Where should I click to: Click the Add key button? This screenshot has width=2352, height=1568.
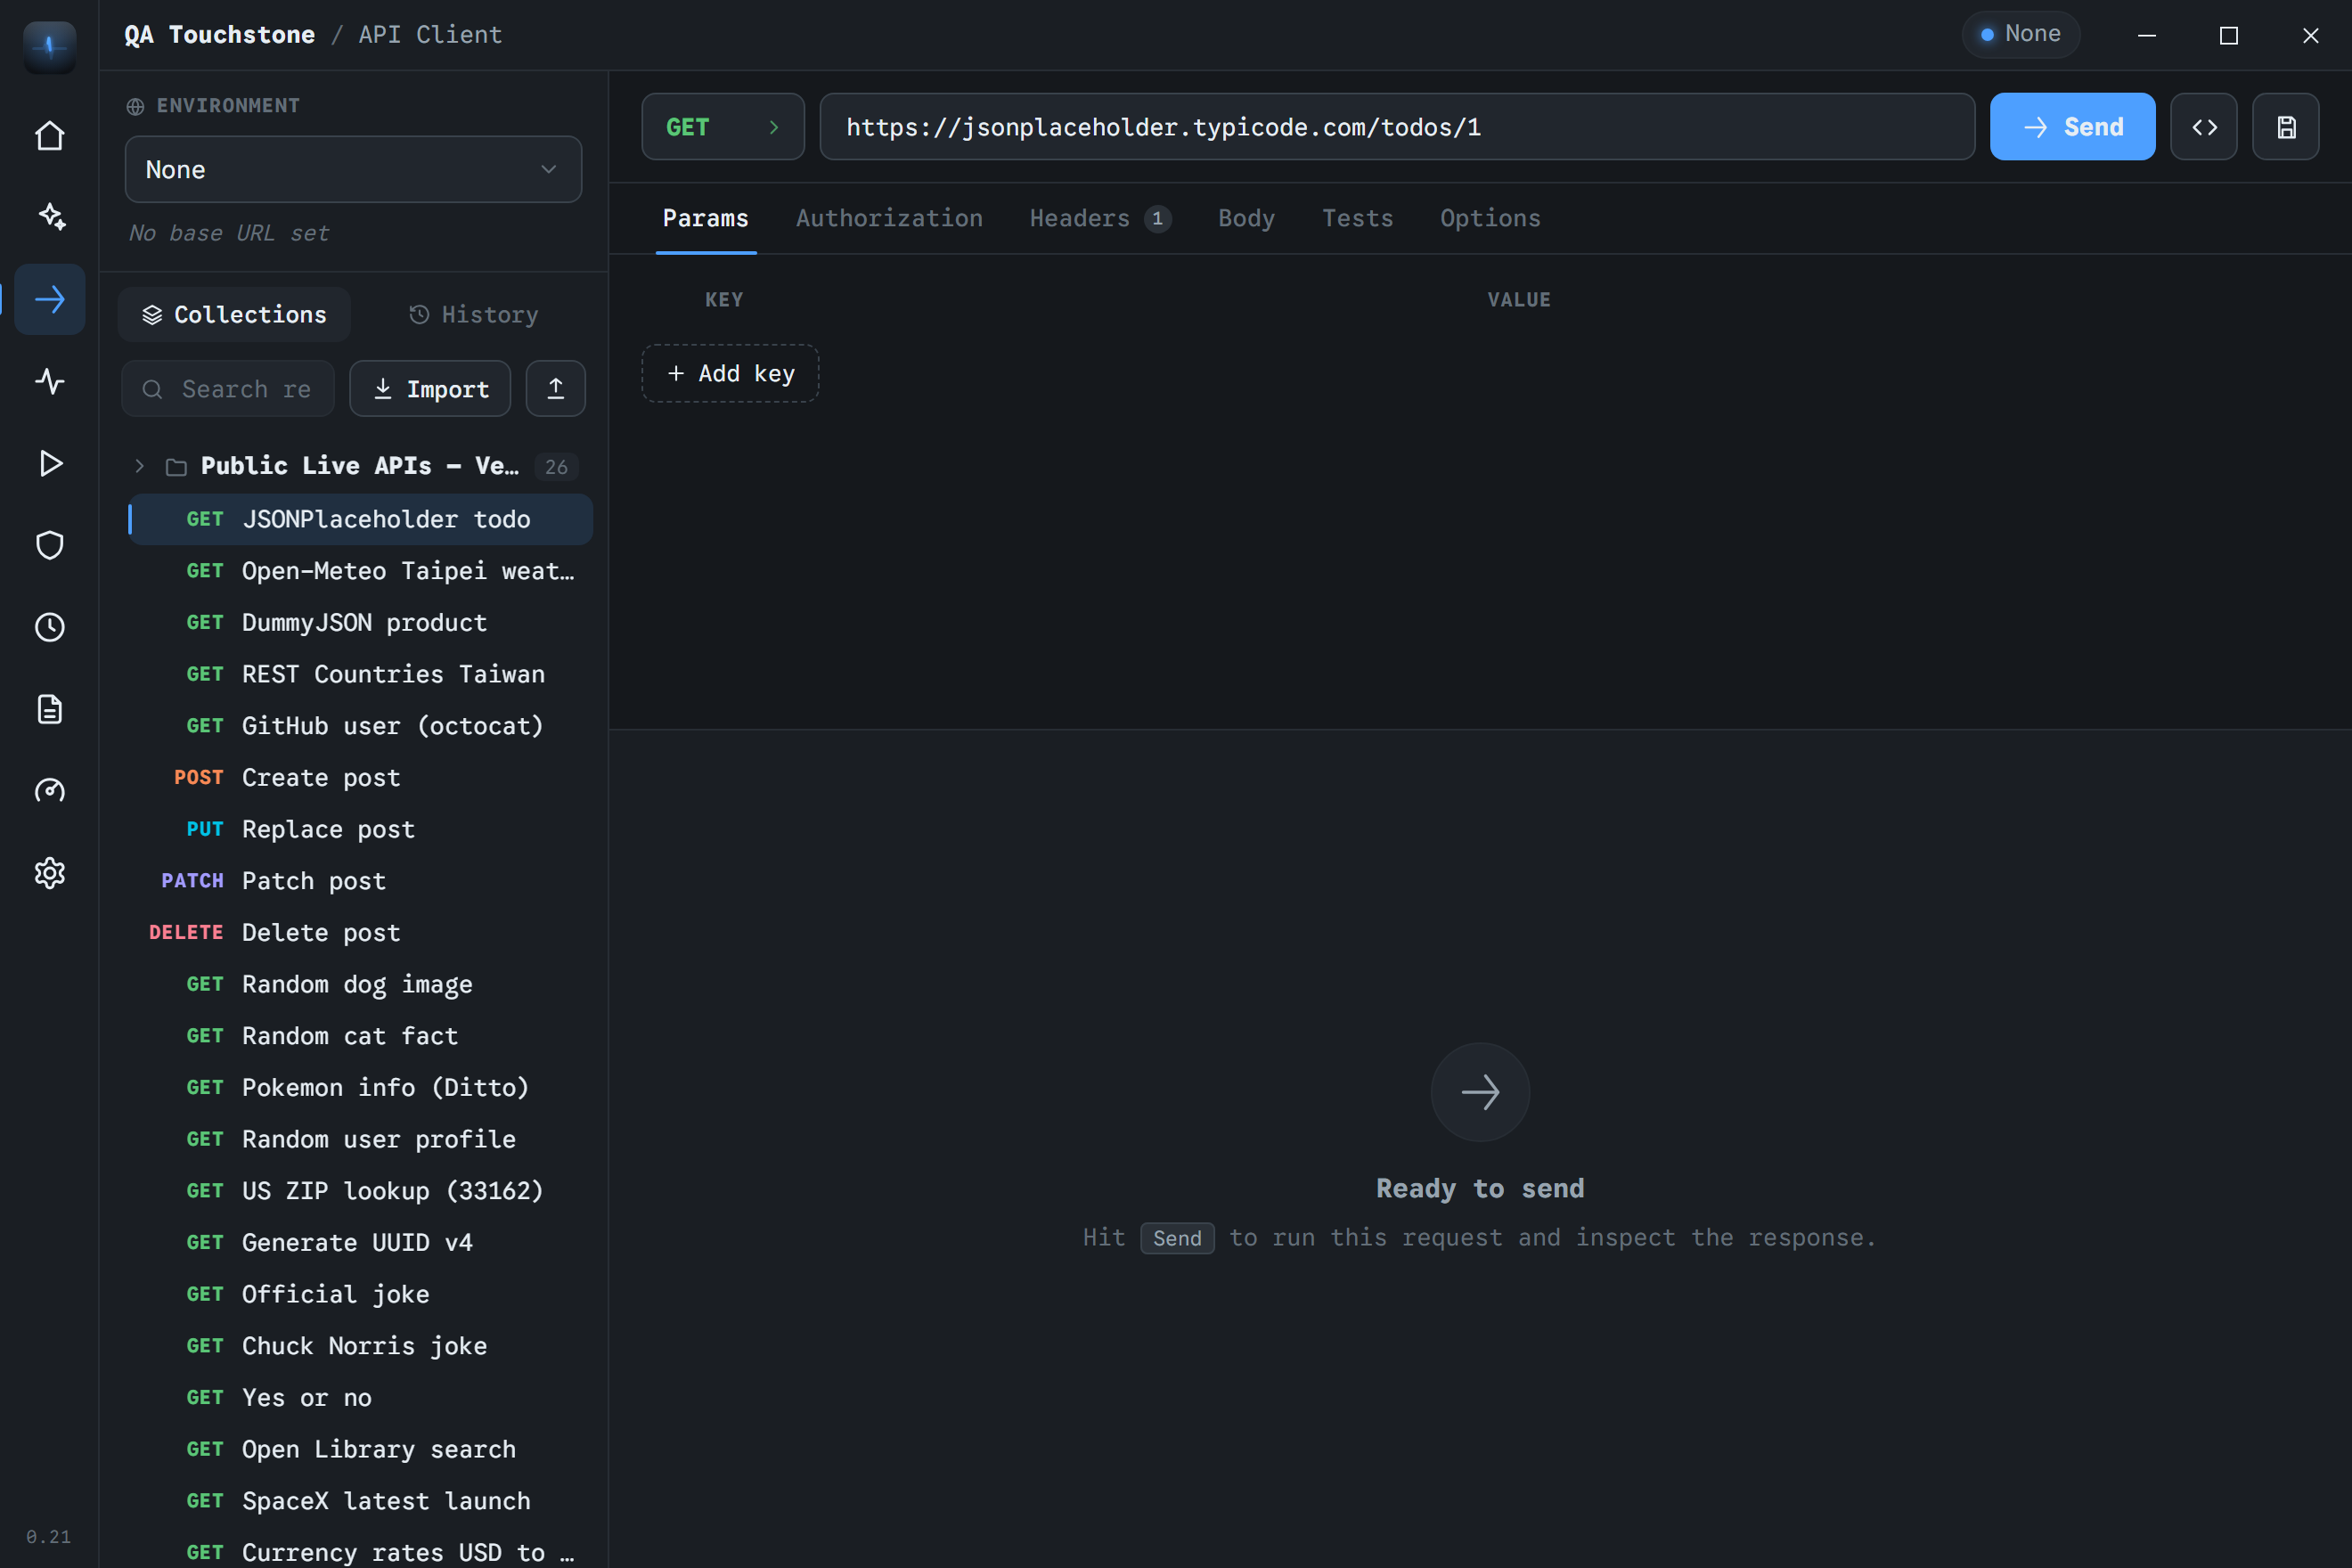(x=730, y=373)
